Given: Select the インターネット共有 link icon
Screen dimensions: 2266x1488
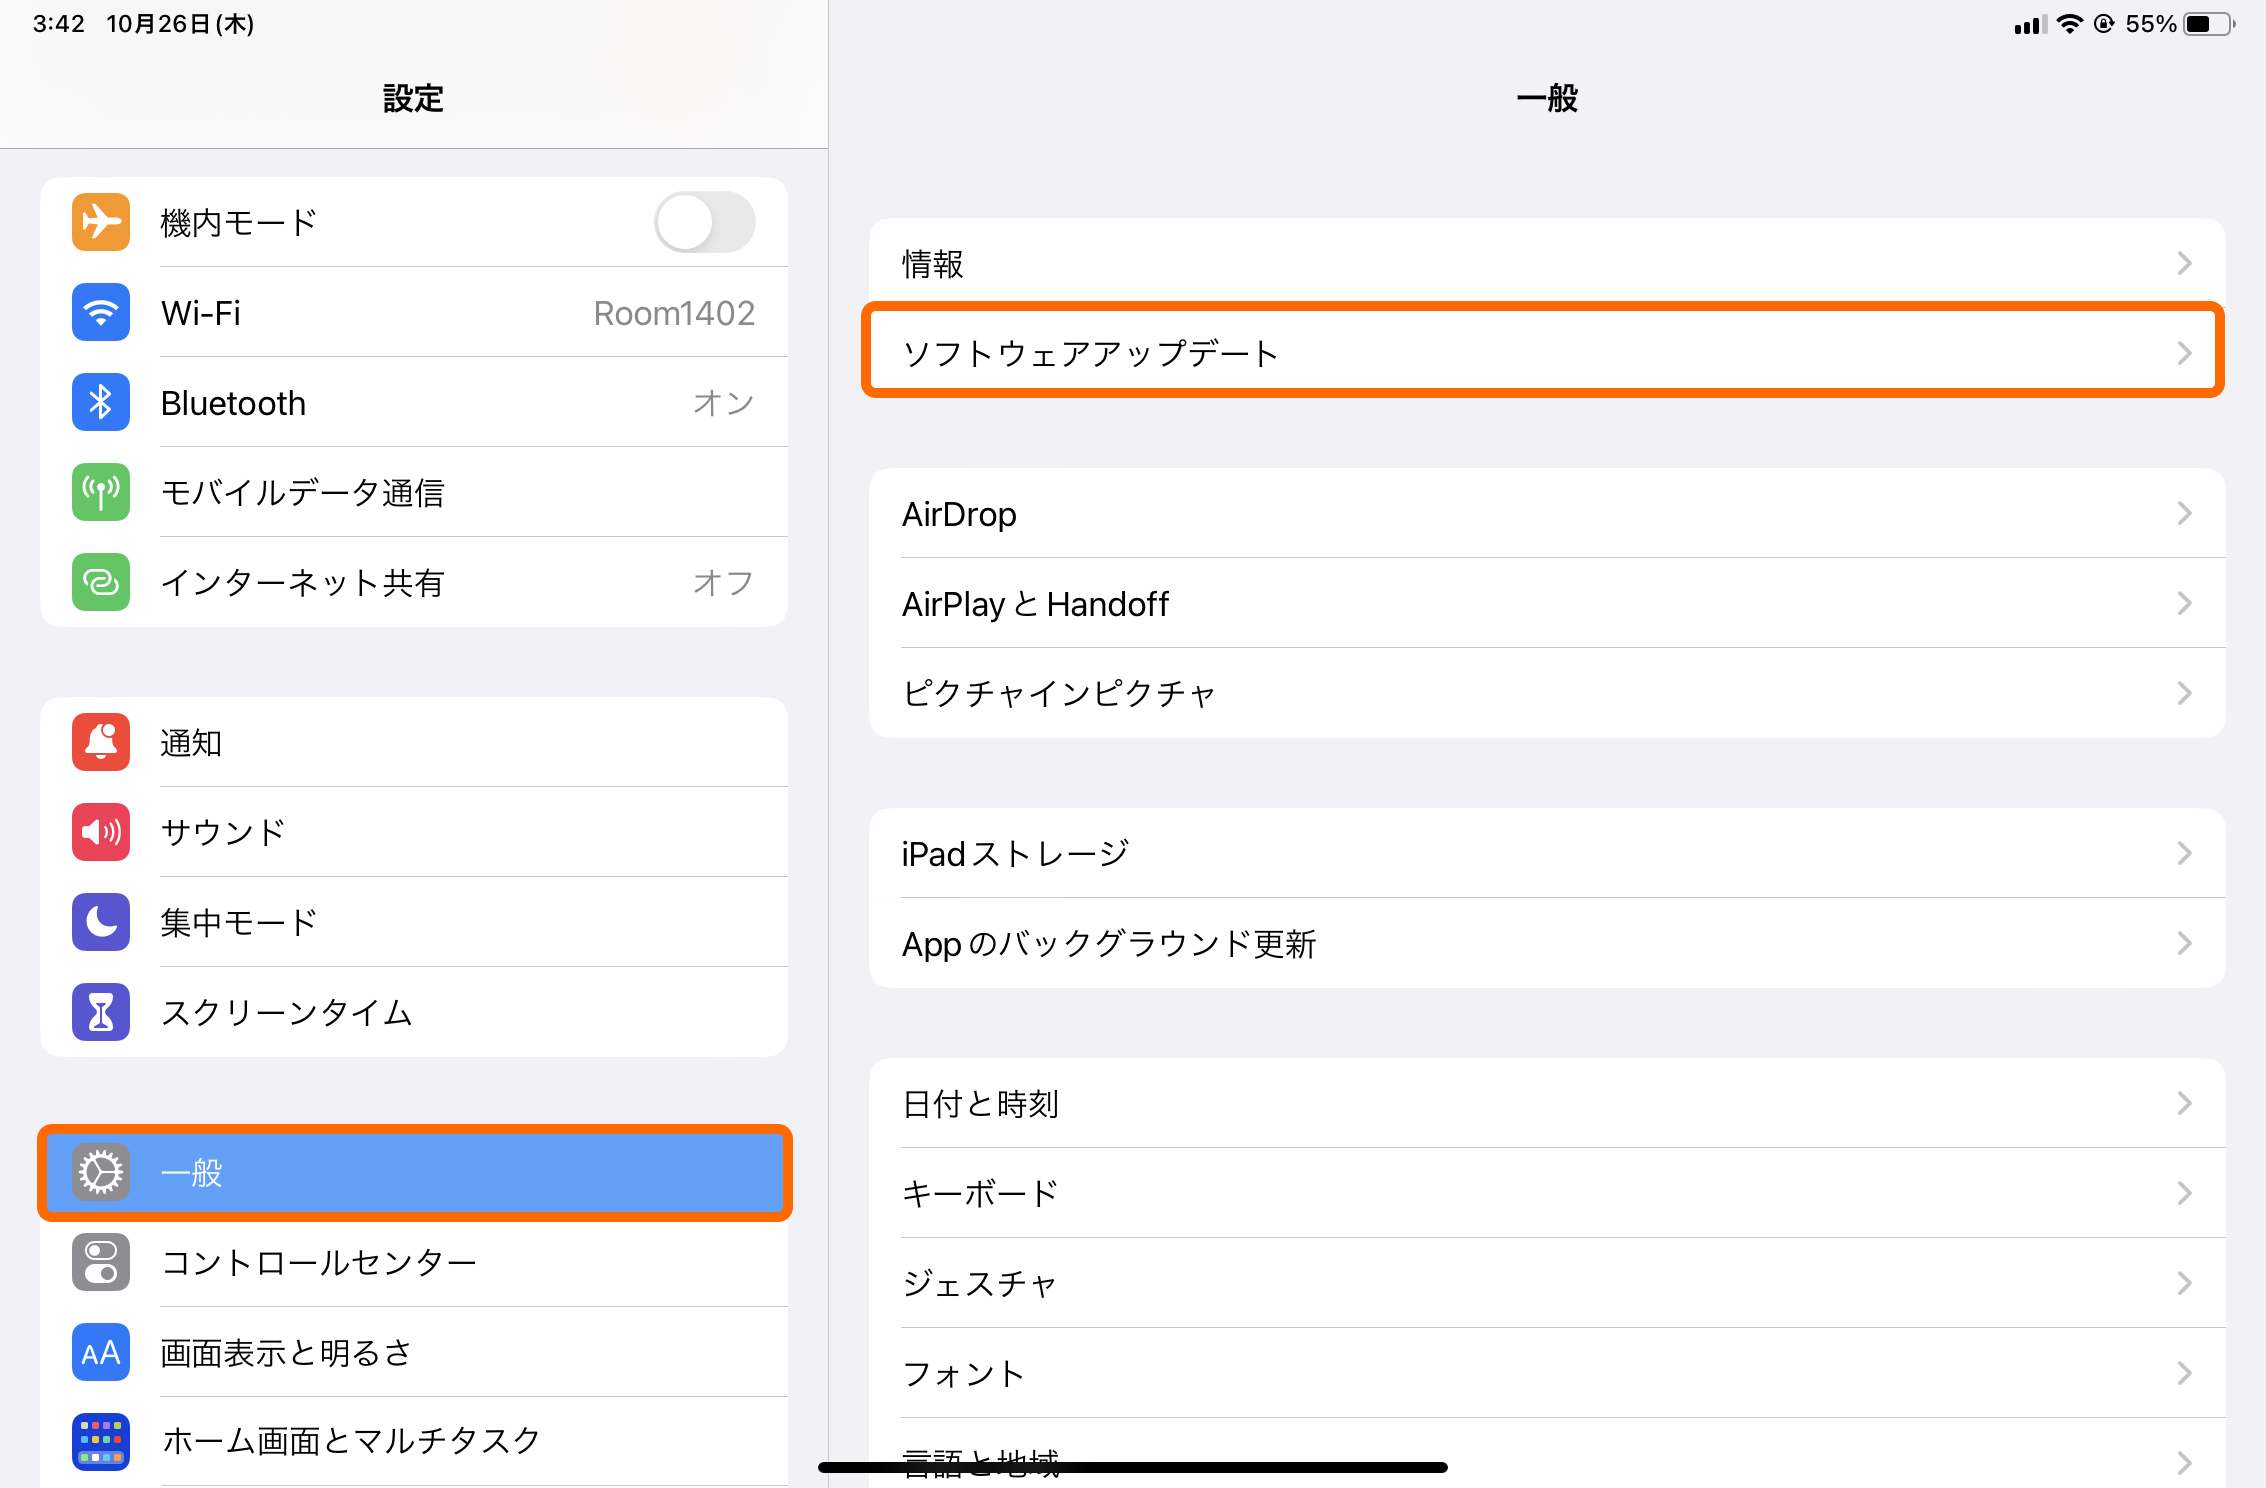Looking at the screenshot, I should click(100, 582).
